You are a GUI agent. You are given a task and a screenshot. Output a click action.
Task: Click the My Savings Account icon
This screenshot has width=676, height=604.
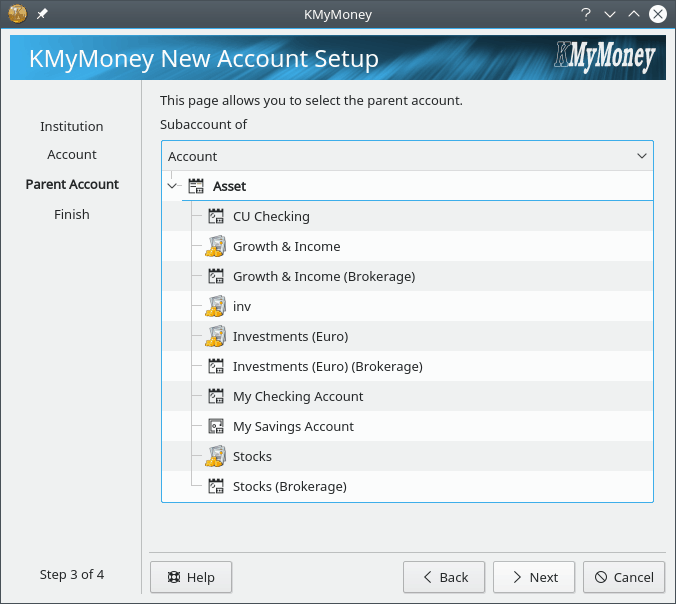pos(216,426)
